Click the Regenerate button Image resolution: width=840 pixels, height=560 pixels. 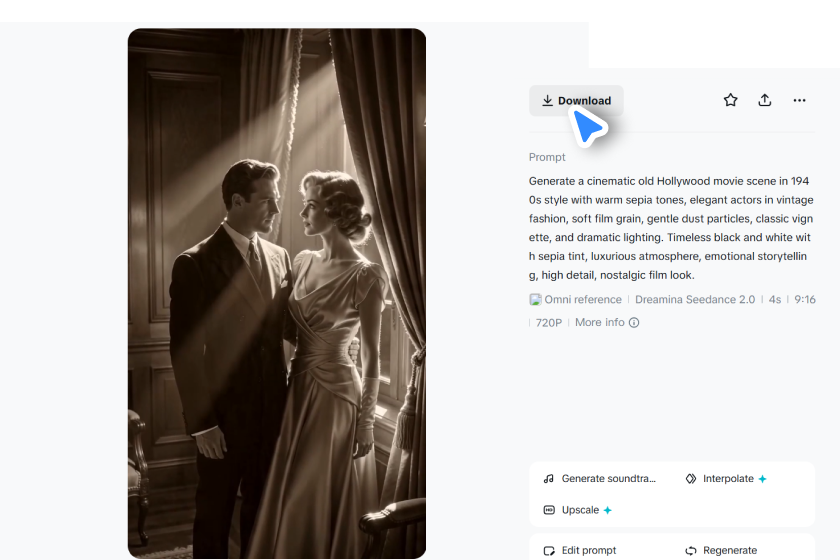click(721, 550)
